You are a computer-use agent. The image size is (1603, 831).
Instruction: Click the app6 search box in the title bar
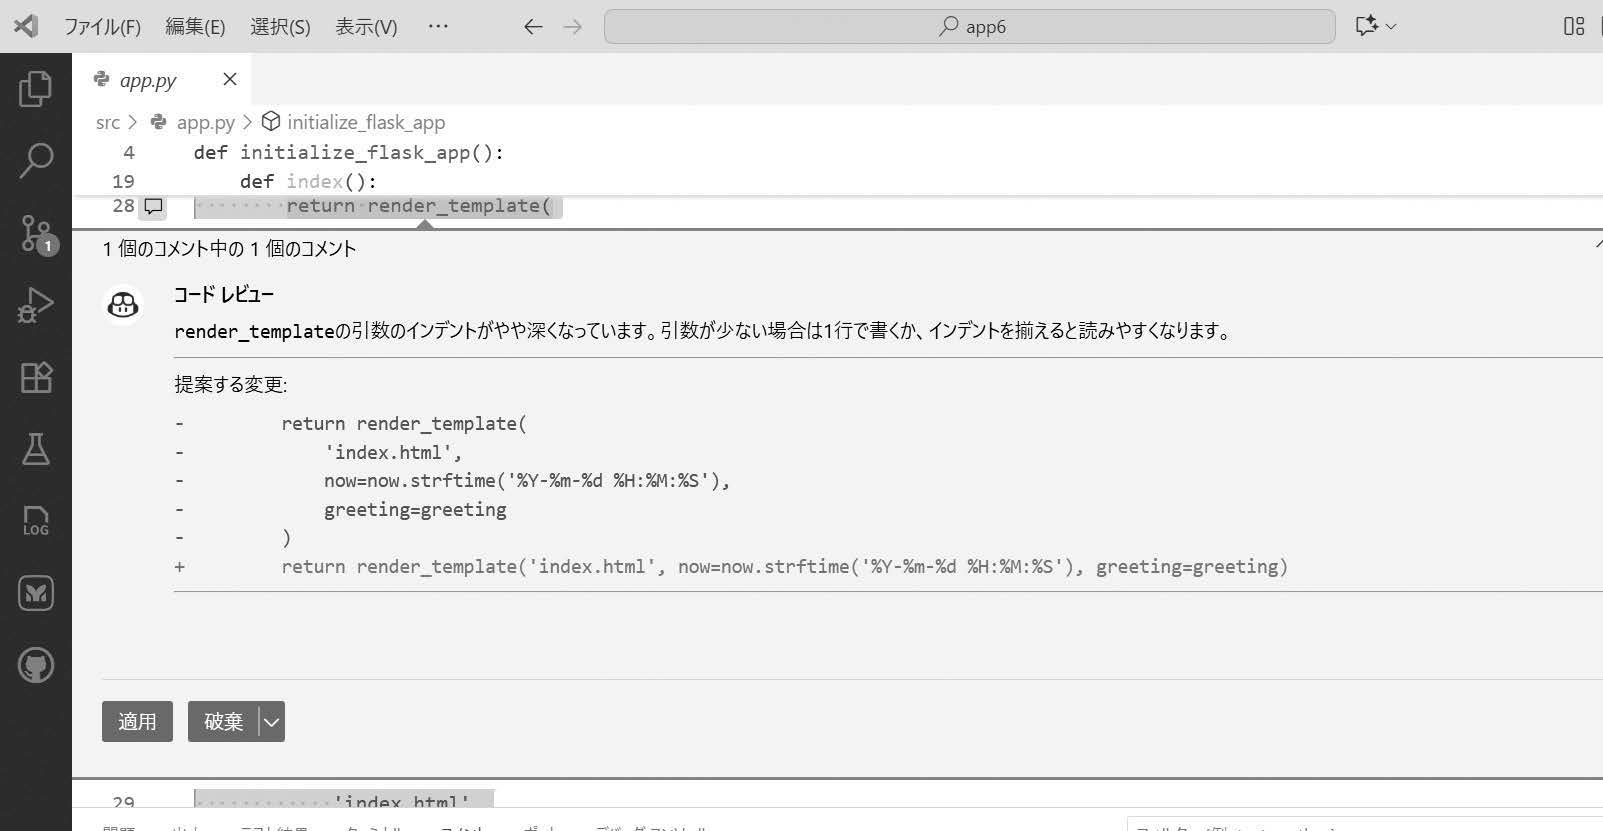pyautogui.click(x=969, y=27)
